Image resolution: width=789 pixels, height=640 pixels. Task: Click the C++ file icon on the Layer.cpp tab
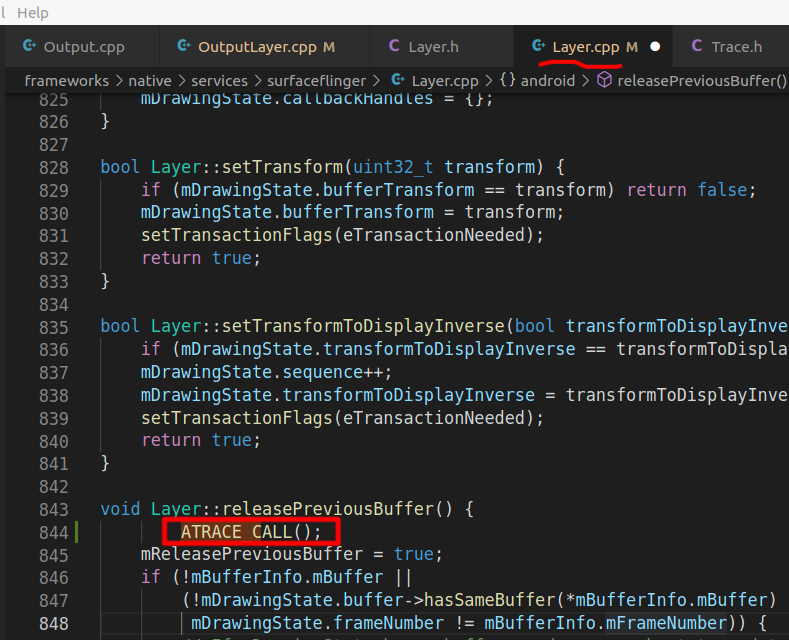coord(539,46)
